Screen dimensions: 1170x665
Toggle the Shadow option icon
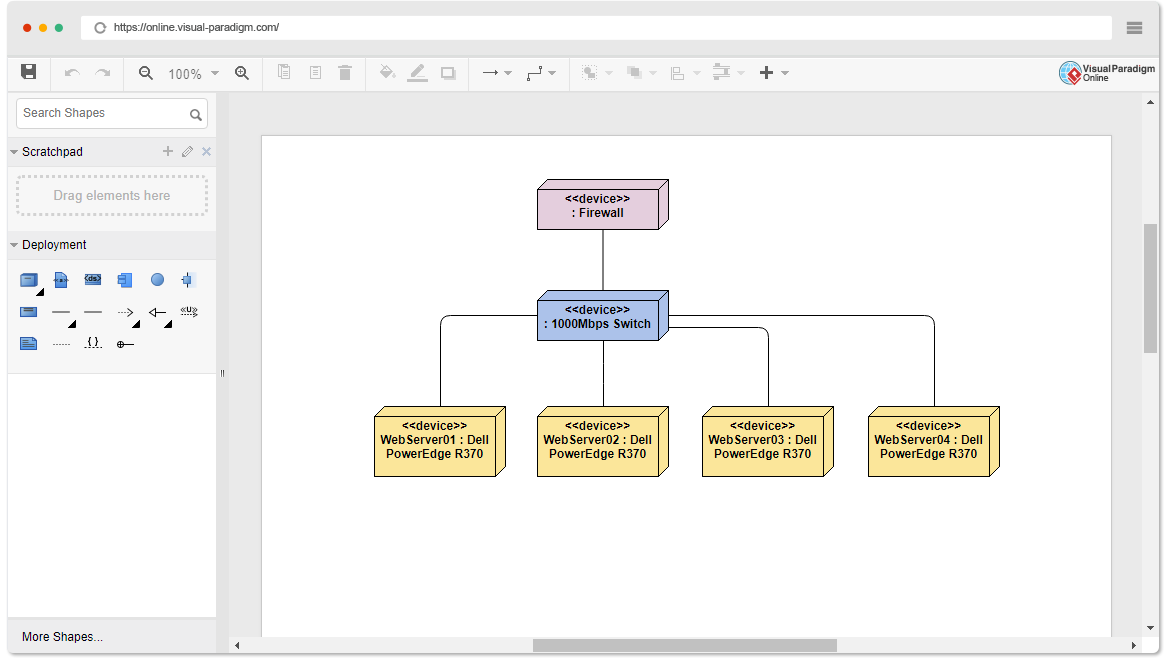click(x=448, y=73)
